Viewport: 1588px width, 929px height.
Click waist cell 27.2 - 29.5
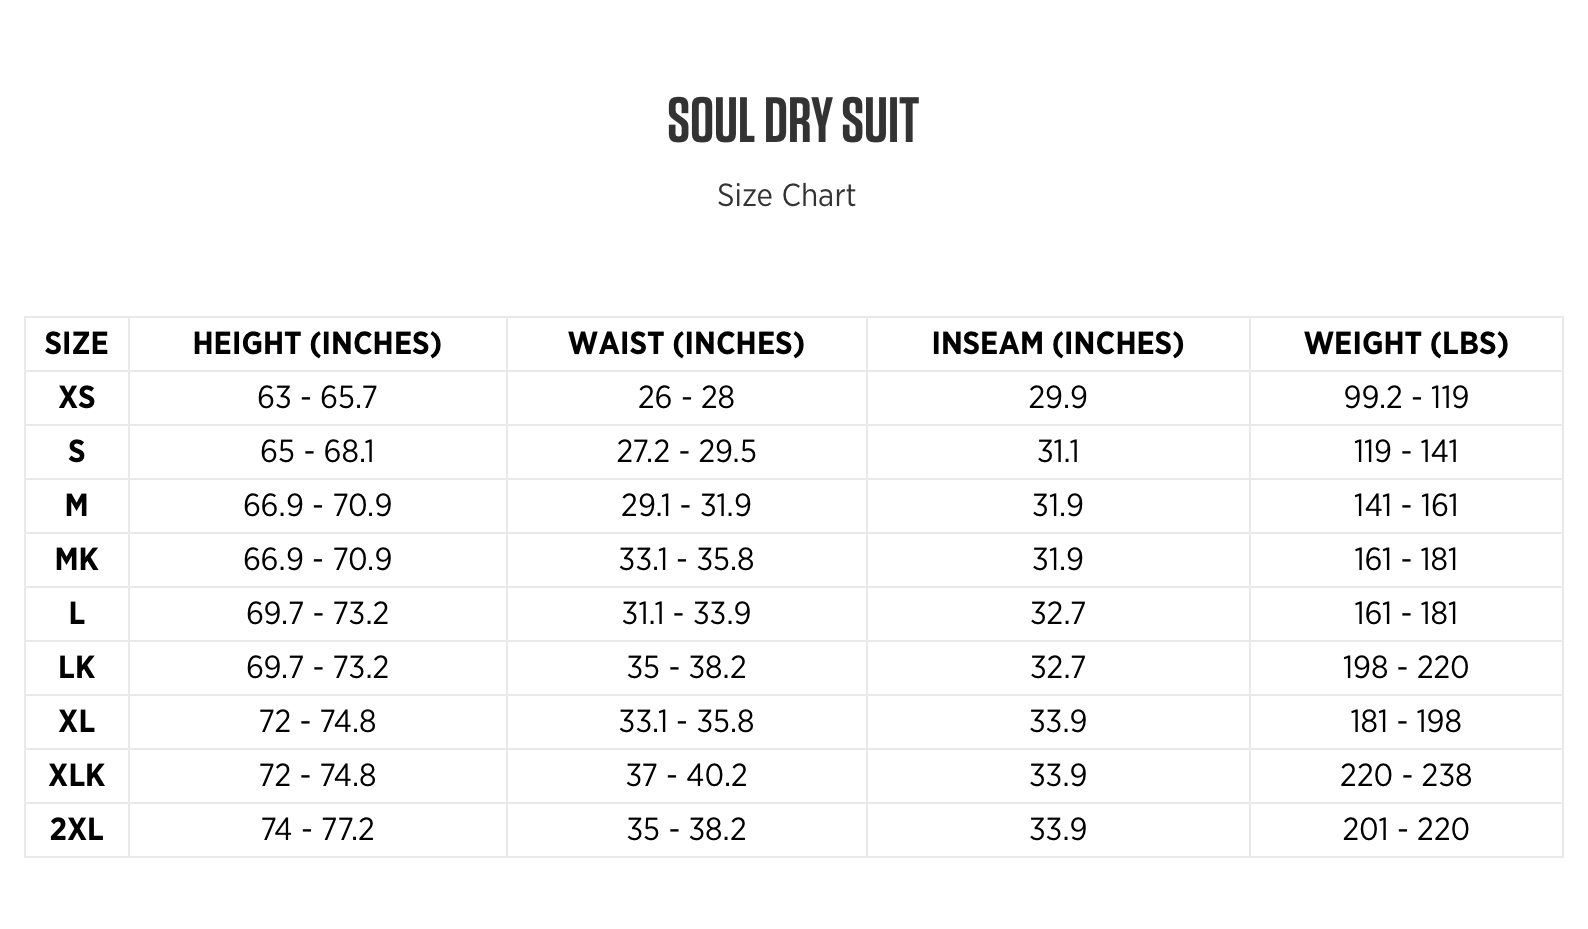[x=686, y=452]
